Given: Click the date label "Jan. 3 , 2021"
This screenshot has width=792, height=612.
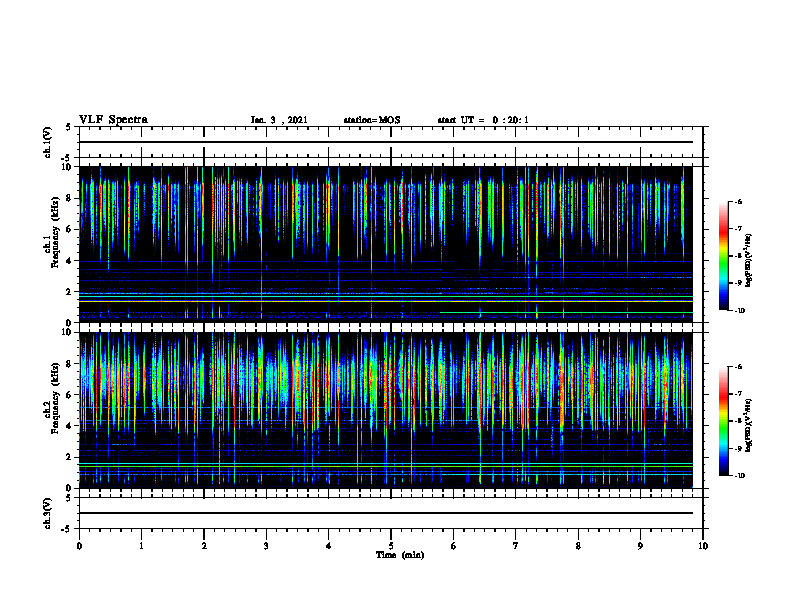Looking at the screenshot, I should (x=279, y=120).
